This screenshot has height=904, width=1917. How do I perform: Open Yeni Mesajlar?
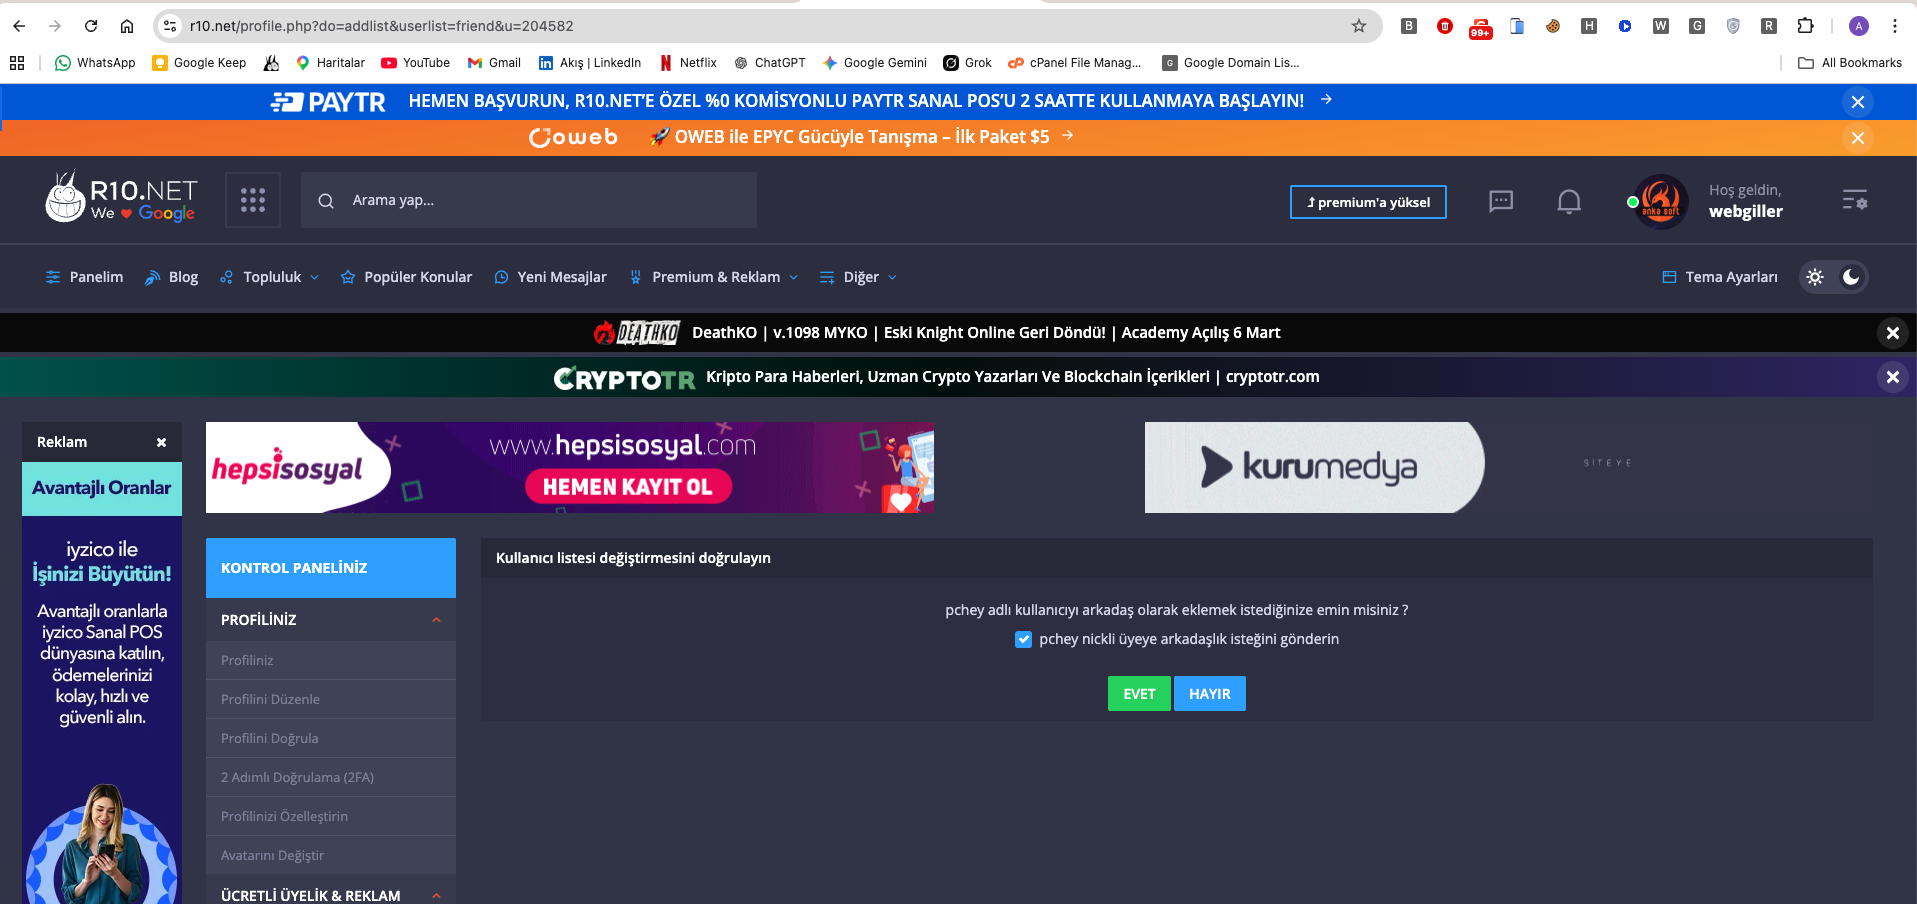click(550, 277)
